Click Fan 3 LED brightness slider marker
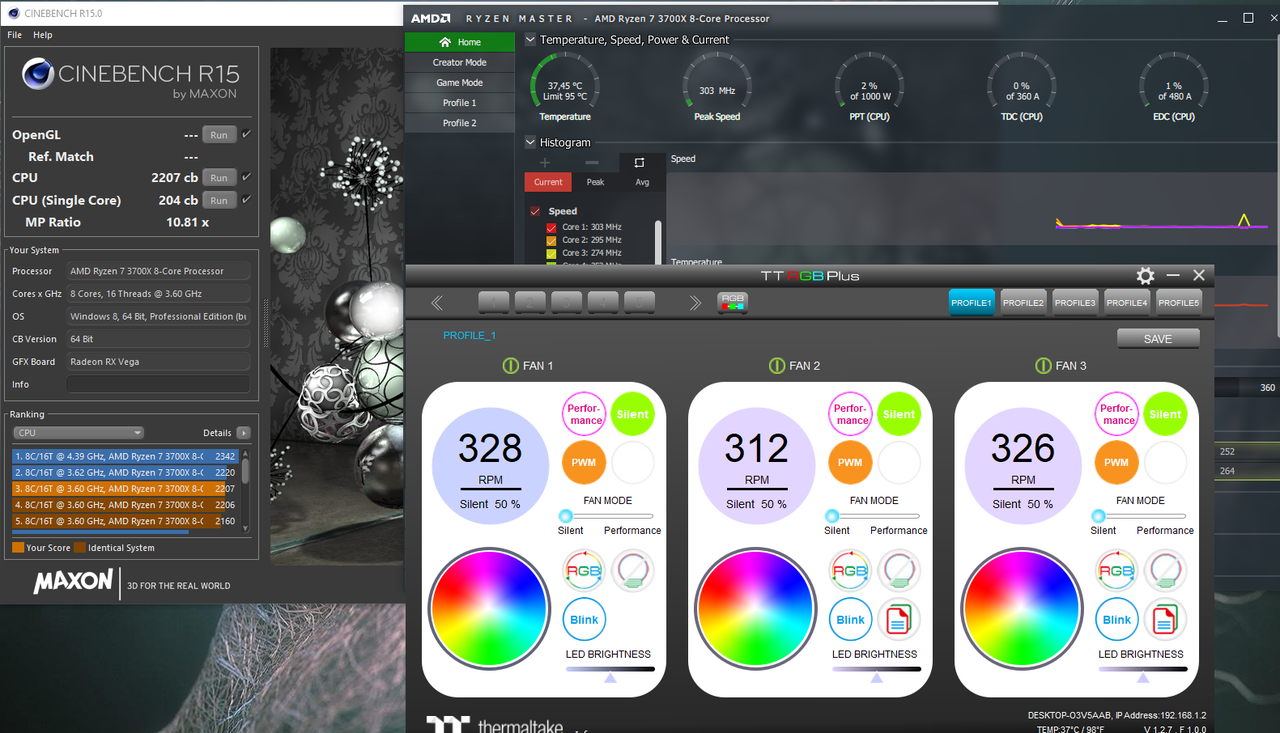 1143,678
